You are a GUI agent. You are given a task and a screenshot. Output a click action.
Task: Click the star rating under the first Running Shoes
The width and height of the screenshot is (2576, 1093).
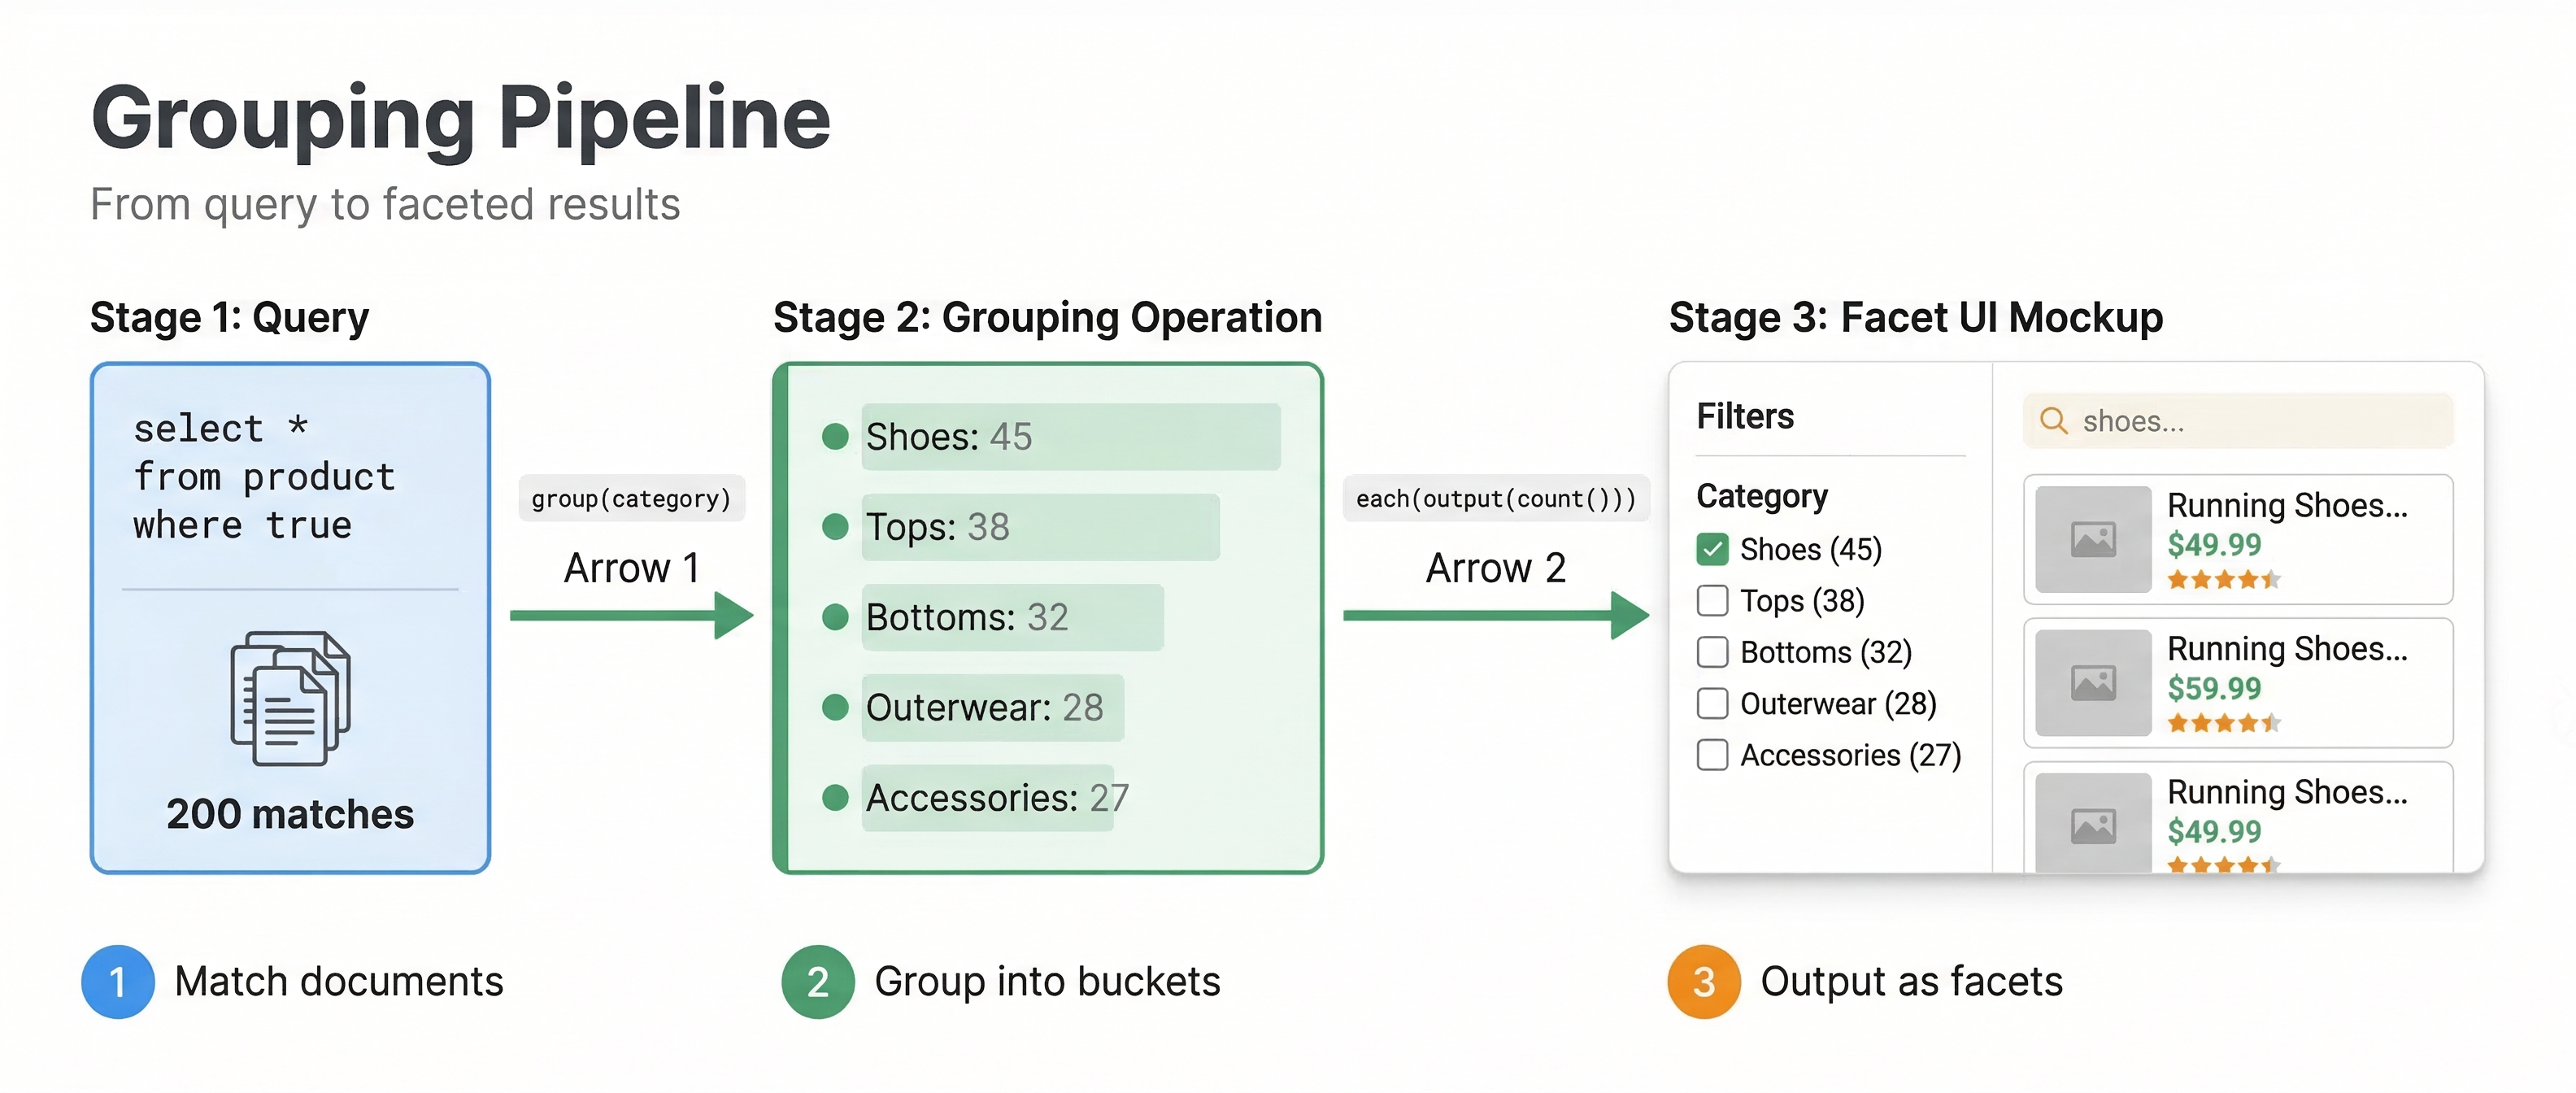(2224, 580)
